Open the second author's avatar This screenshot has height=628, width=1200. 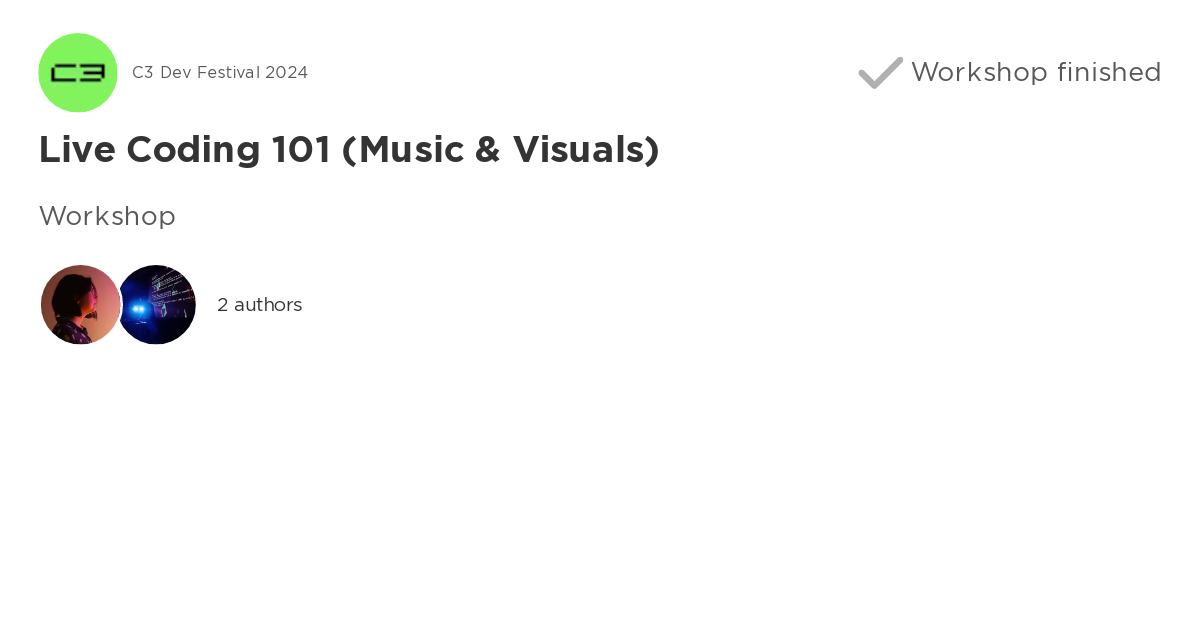pyautogui.click(x=158, y=305)
